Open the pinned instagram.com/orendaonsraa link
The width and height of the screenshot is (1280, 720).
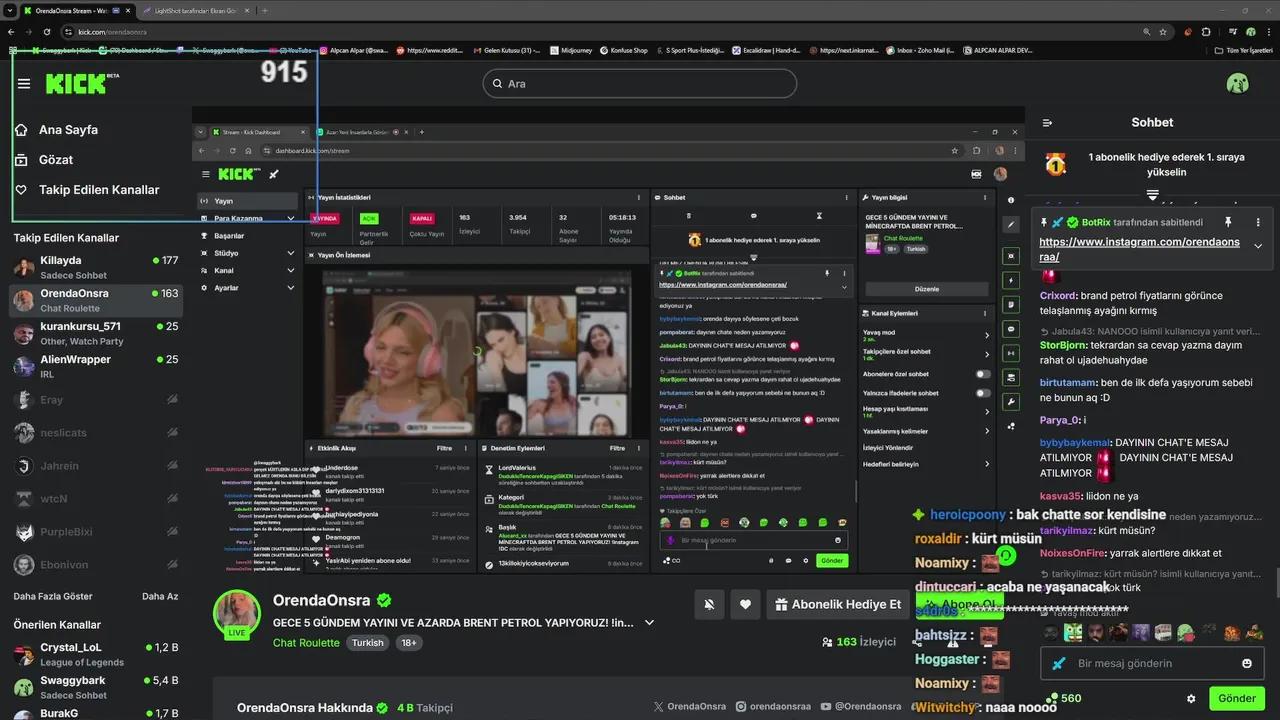click(x=1139, y=249)
